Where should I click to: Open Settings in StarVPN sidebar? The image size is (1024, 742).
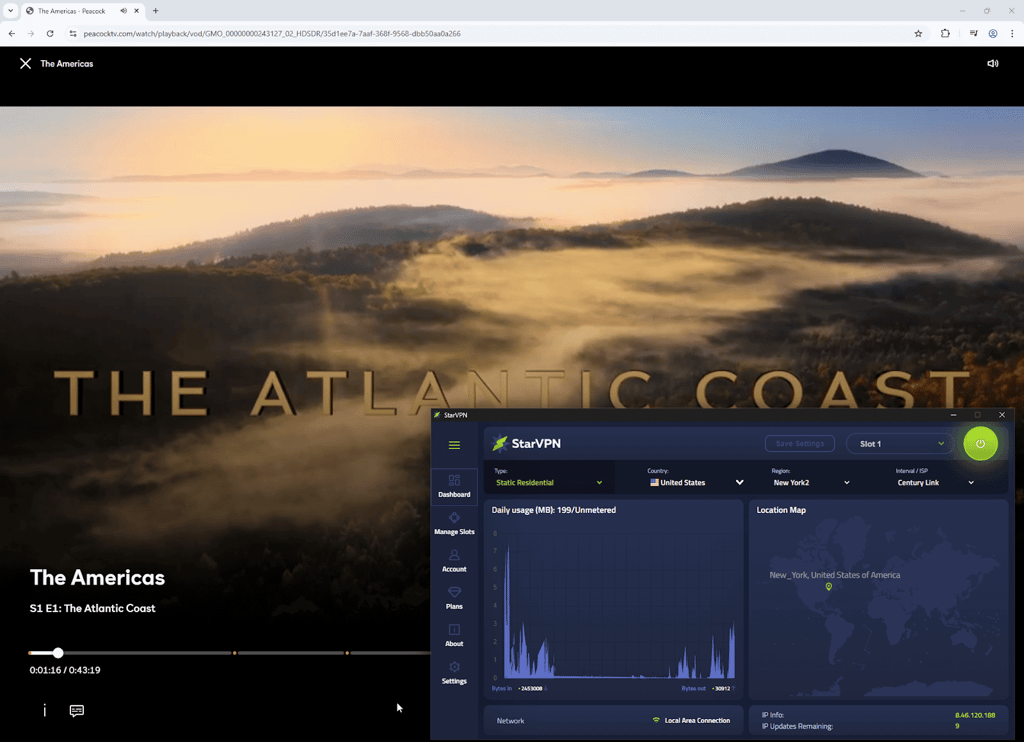[x=455, y=673]
